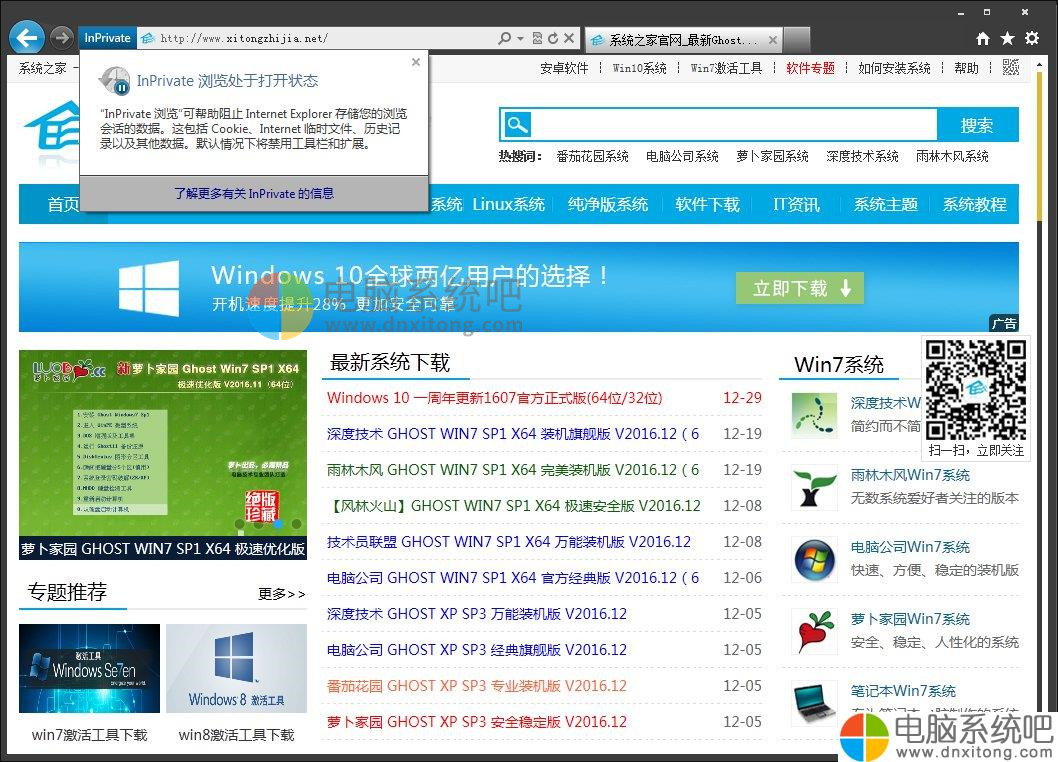Refresh the page with the reload icon
Viewport: 1058px width, 762px height.
coord(553,38)
